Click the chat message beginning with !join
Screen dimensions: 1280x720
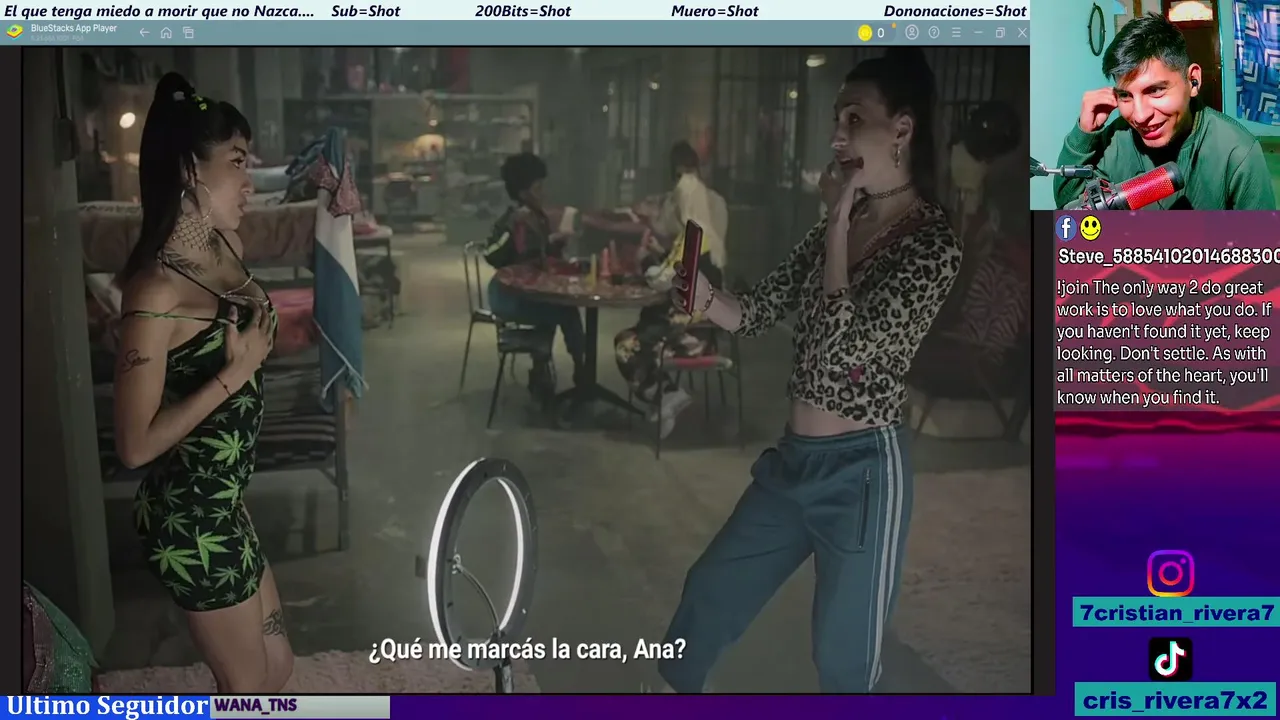click(x=1164, y=343)
